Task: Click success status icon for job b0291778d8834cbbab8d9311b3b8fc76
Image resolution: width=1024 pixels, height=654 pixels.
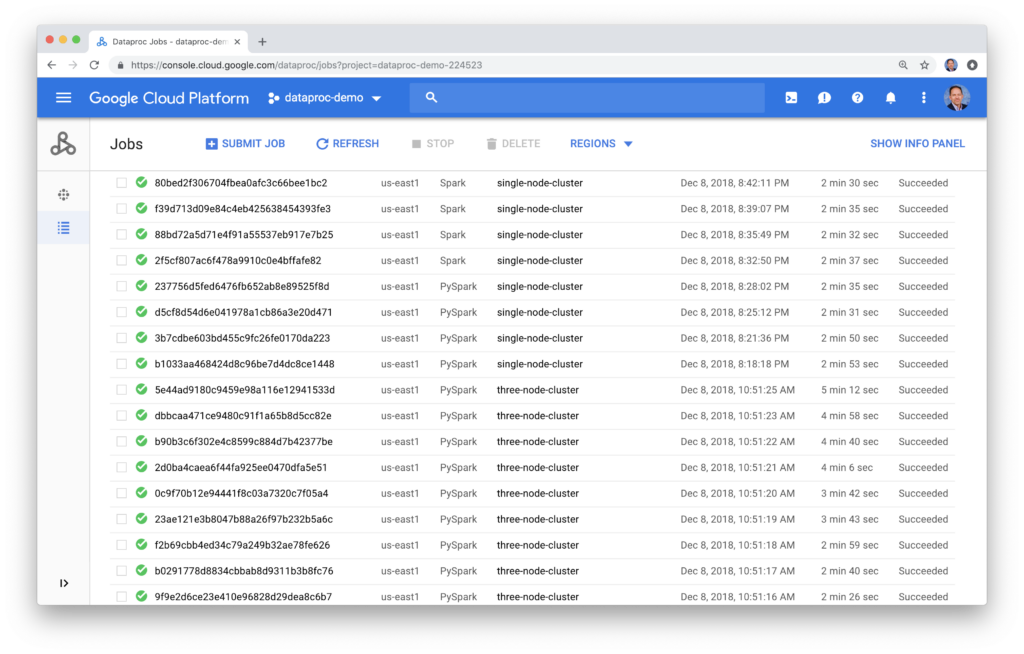Action: (141, 570)
